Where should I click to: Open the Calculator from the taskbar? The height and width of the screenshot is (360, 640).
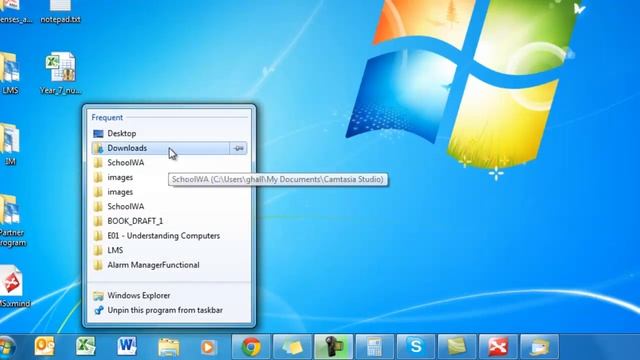tap(374, 347)
